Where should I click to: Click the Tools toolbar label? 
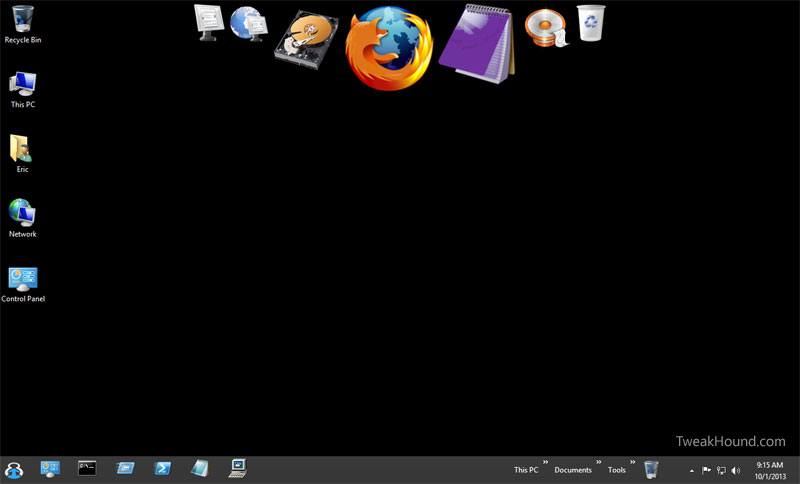(x=616, y=470)
